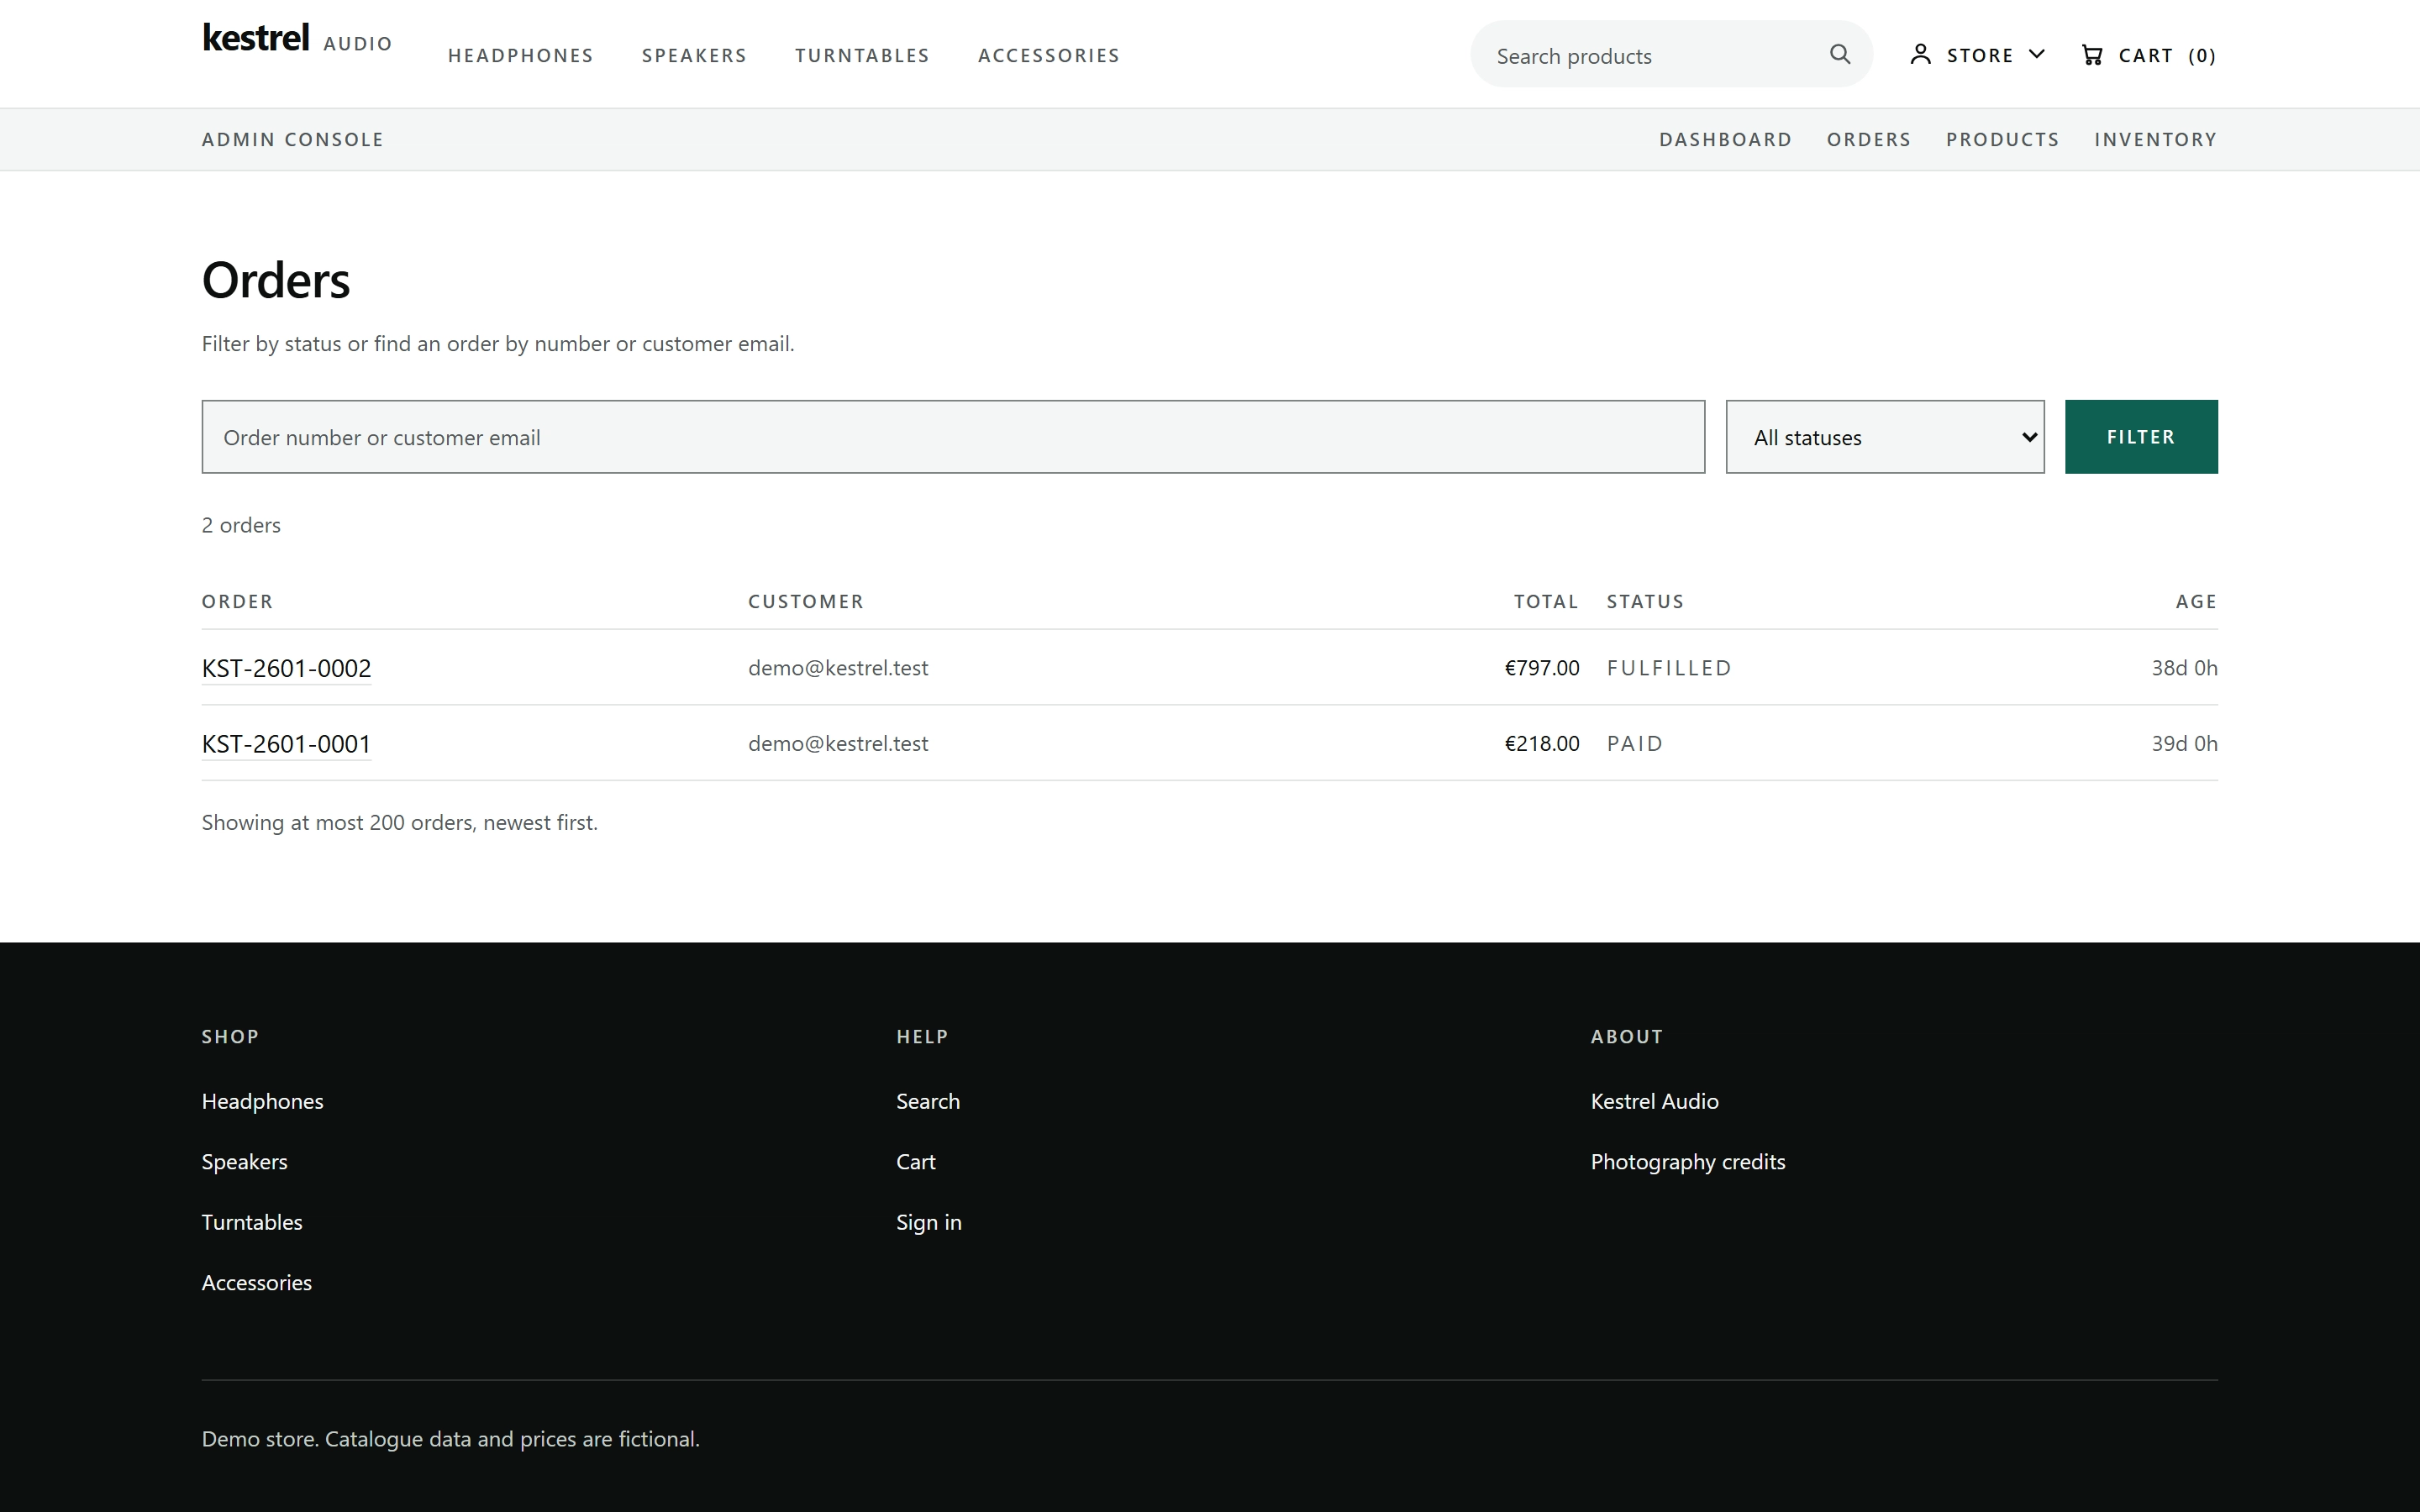Open footer Speakers link
This screenshot has width=2420, height=1512.
[244, 1162]
